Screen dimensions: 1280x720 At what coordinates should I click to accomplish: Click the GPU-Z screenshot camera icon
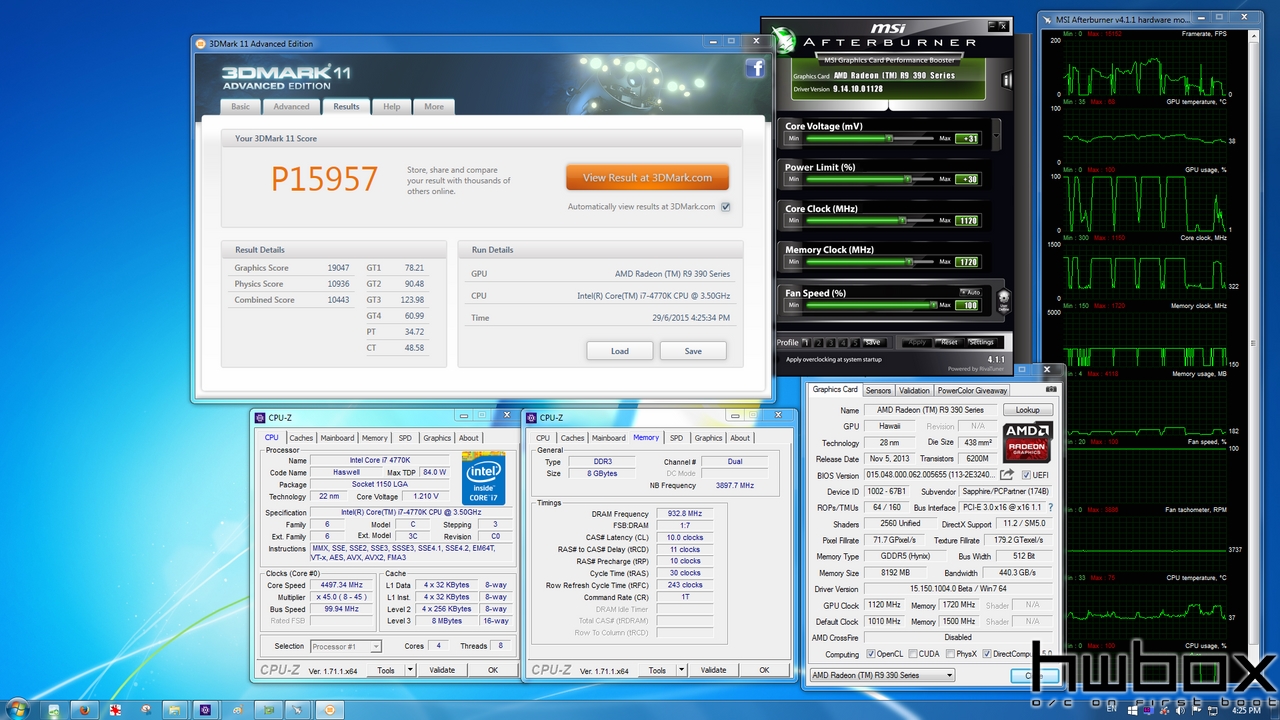[x=1051, y=389]
